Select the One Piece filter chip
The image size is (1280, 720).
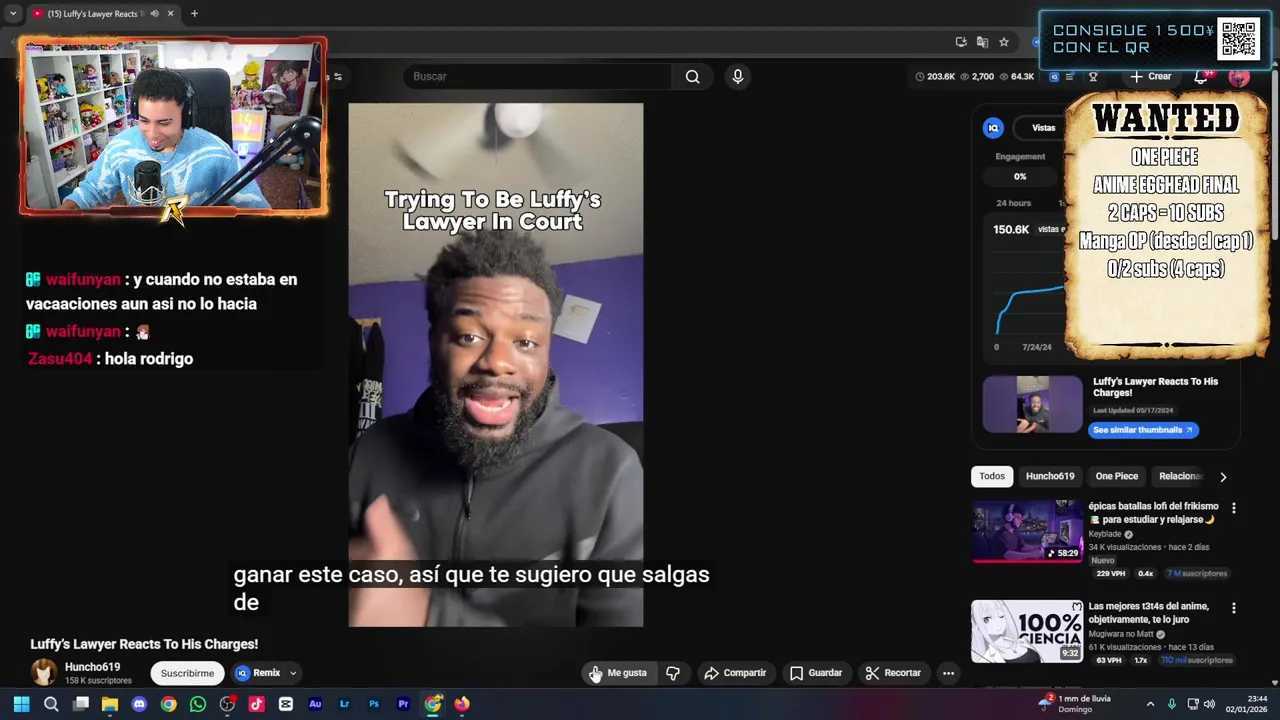pos(1116,476)
